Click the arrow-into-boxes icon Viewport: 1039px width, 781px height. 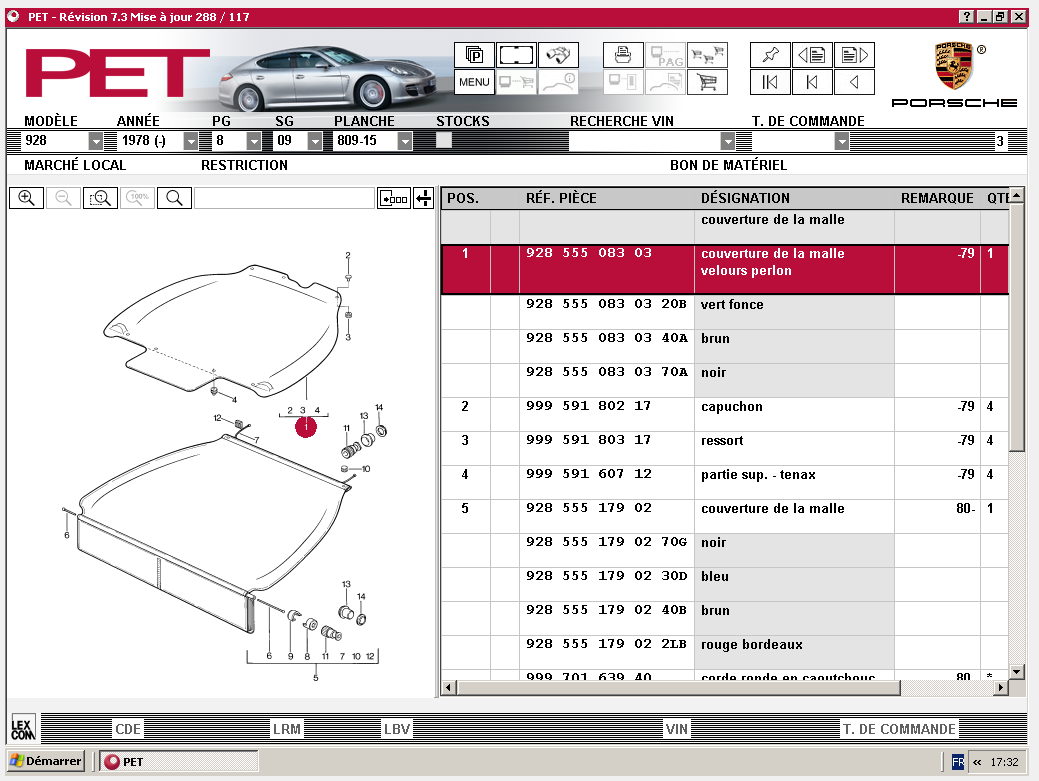(x=394, y=197)
